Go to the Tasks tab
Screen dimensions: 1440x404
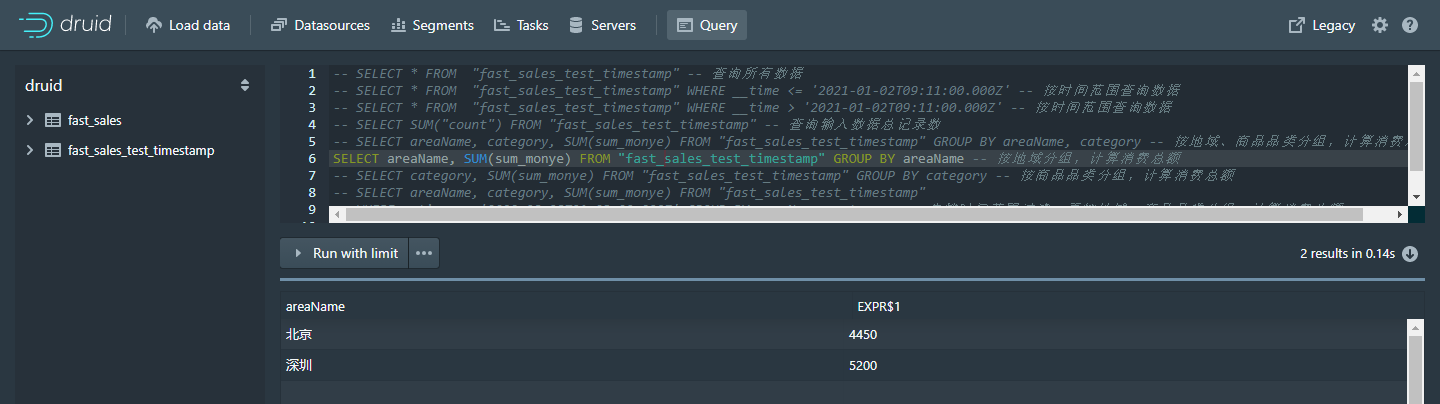[x=521, y=25]
